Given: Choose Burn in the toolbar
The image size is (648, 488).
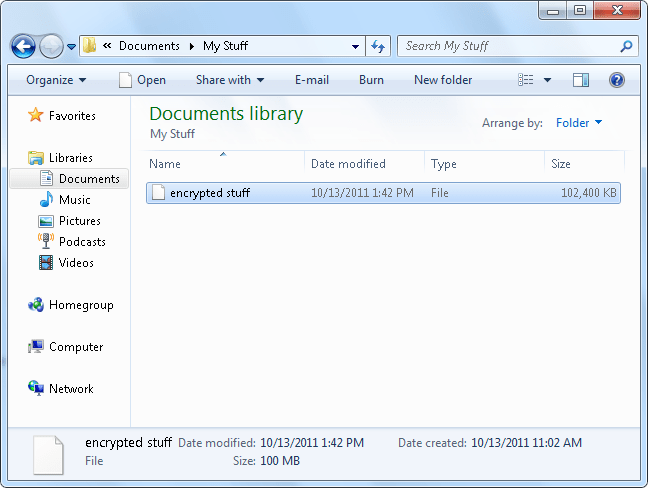Looking at the screenshot, I should coord(371,80).
